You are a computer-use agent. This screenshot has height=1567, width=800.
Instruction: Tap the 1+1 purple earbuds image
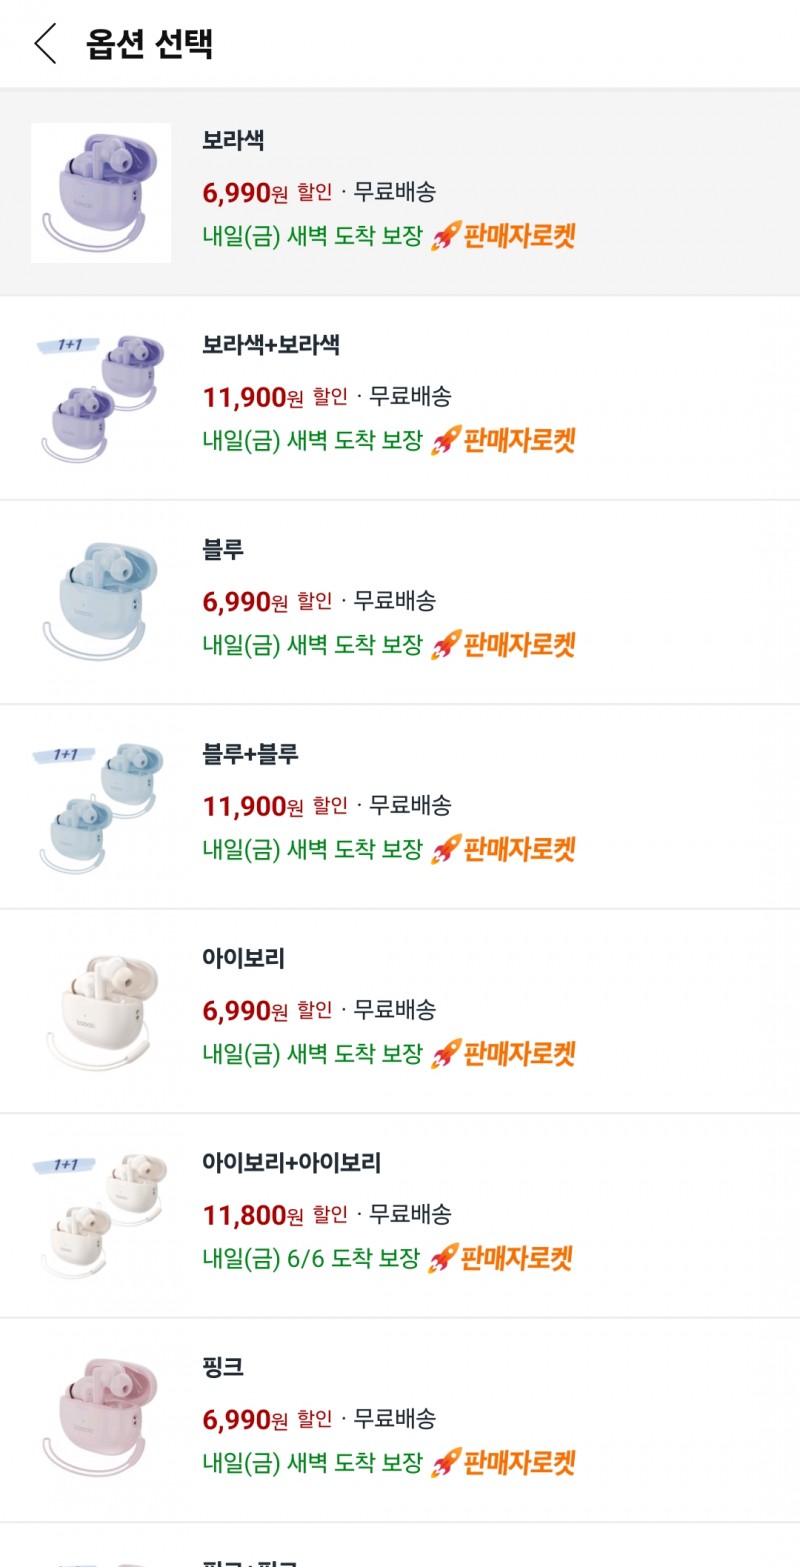(101, 398)
